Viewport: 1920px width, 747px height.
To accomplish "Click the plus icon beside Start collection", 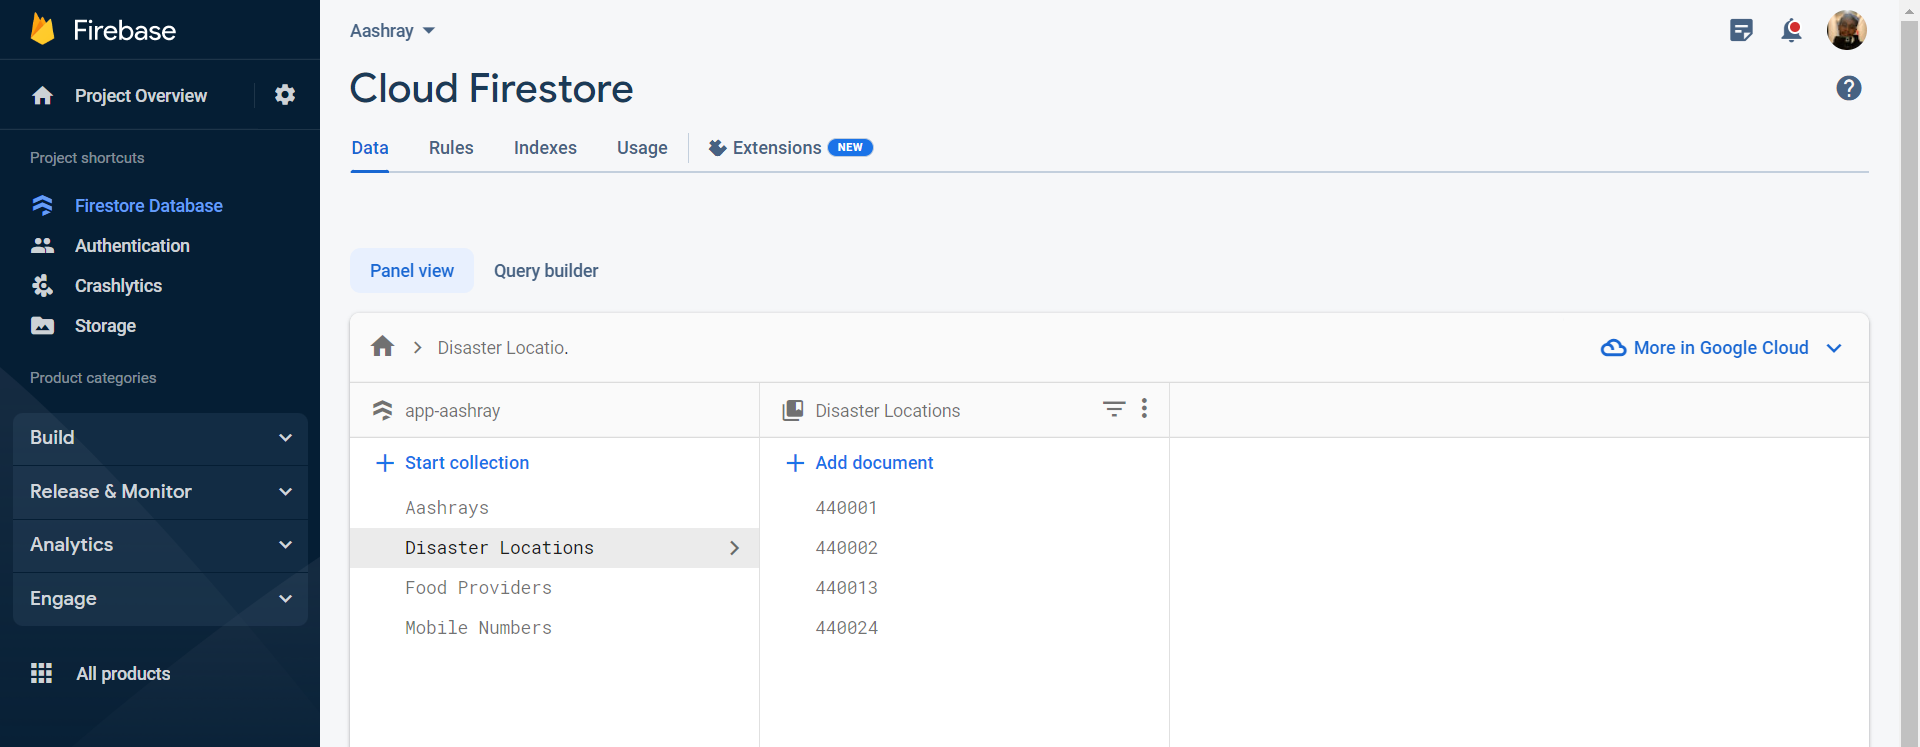I will [x=385, y=463].
